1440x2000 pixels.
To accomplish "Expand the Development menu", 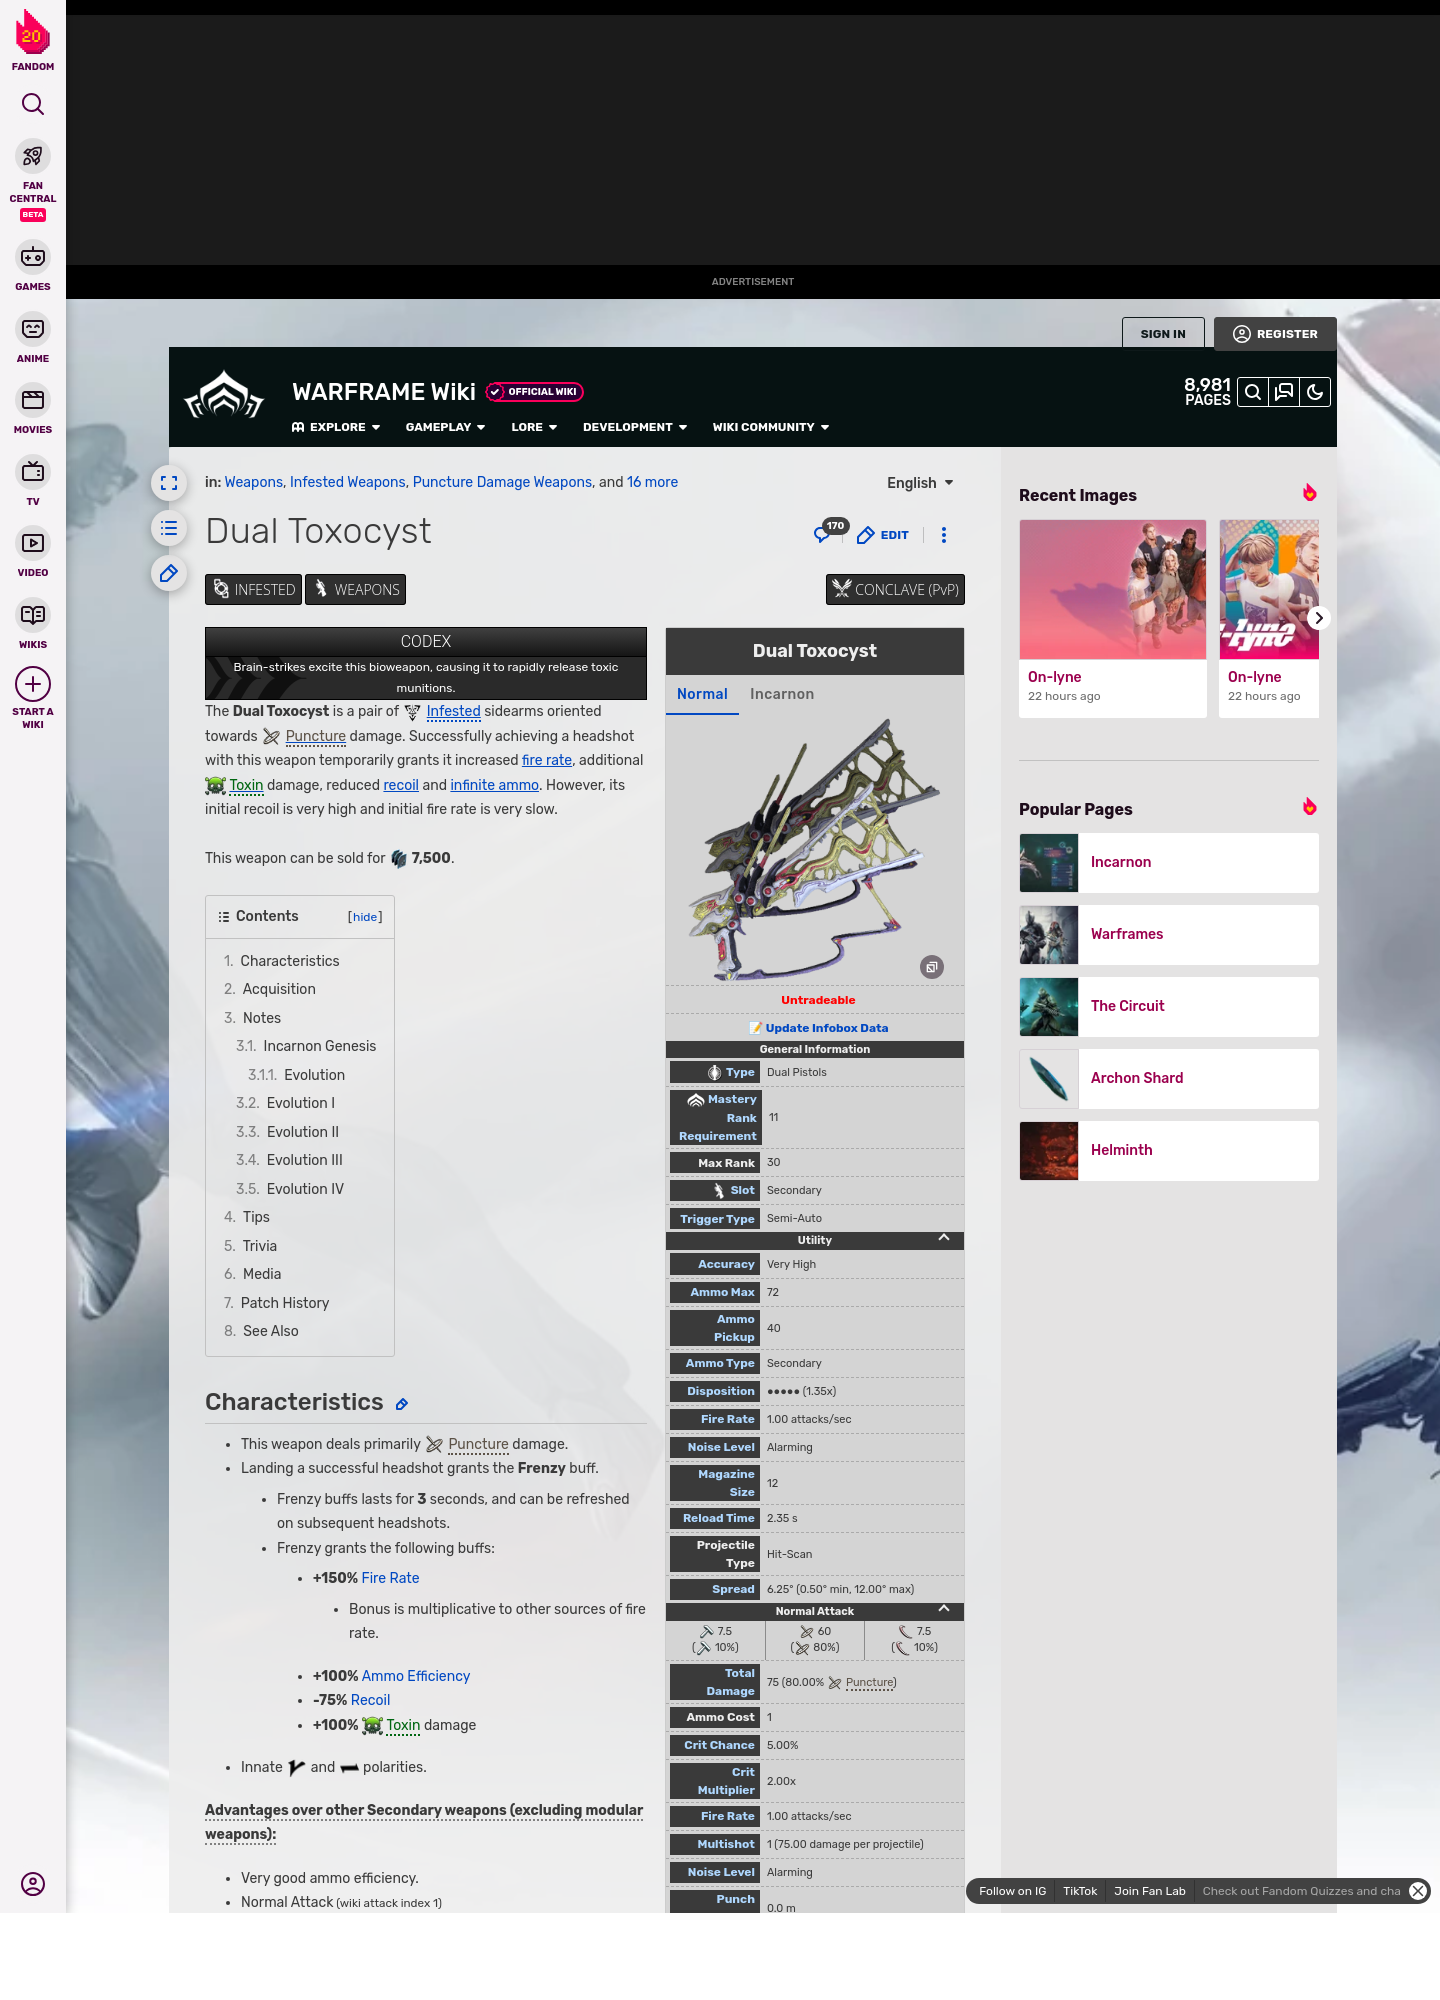I will [x=635, y=427].
